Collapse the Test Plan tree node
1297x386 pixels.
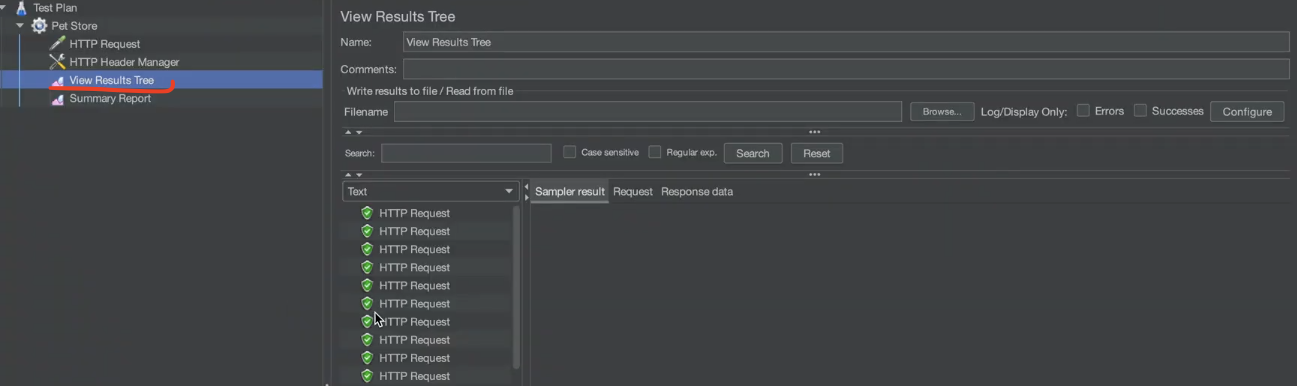point(4,7)
